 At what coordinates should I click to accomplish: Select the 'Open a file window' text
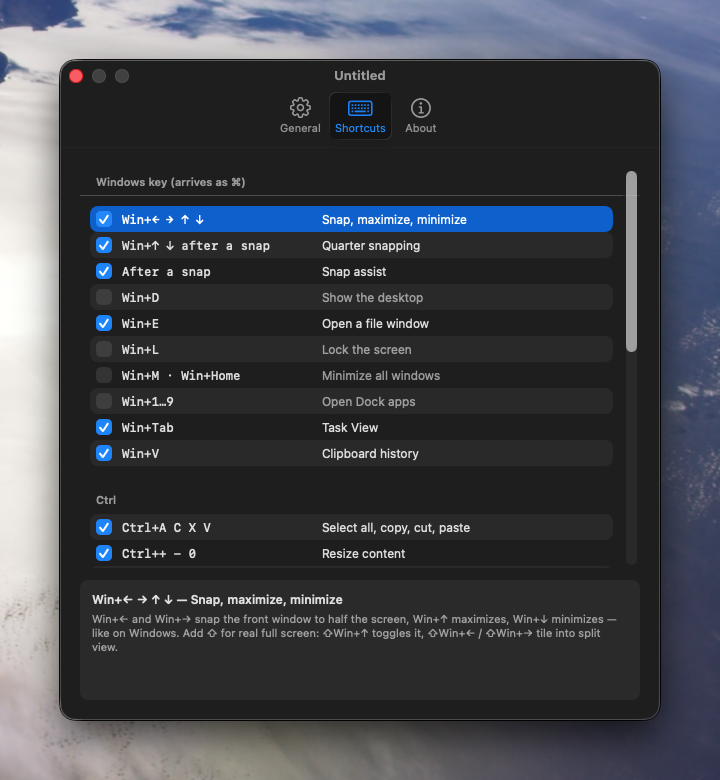375,324
